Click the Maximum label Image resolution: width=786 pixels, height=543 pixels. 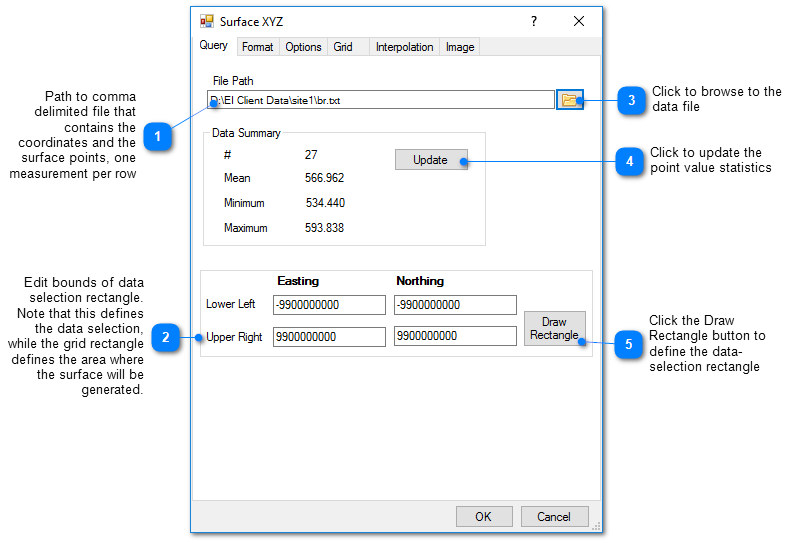pos(246,228)
